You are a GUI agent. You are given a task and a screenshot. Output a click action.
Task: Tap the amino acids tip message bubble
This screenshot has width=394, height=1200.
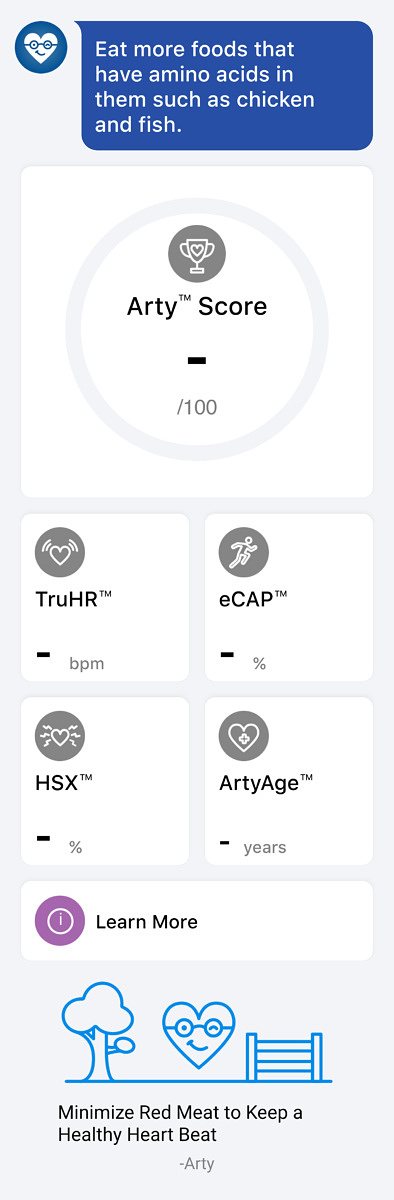(227, 86)
